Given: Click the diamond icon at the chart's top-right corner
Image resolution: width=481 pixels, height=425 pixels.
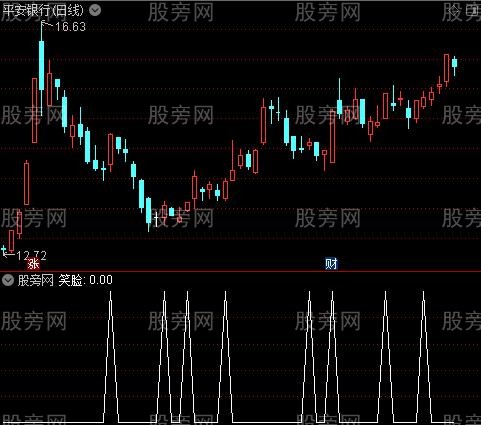Looking at the screenshot, I should tap(454, 12).
